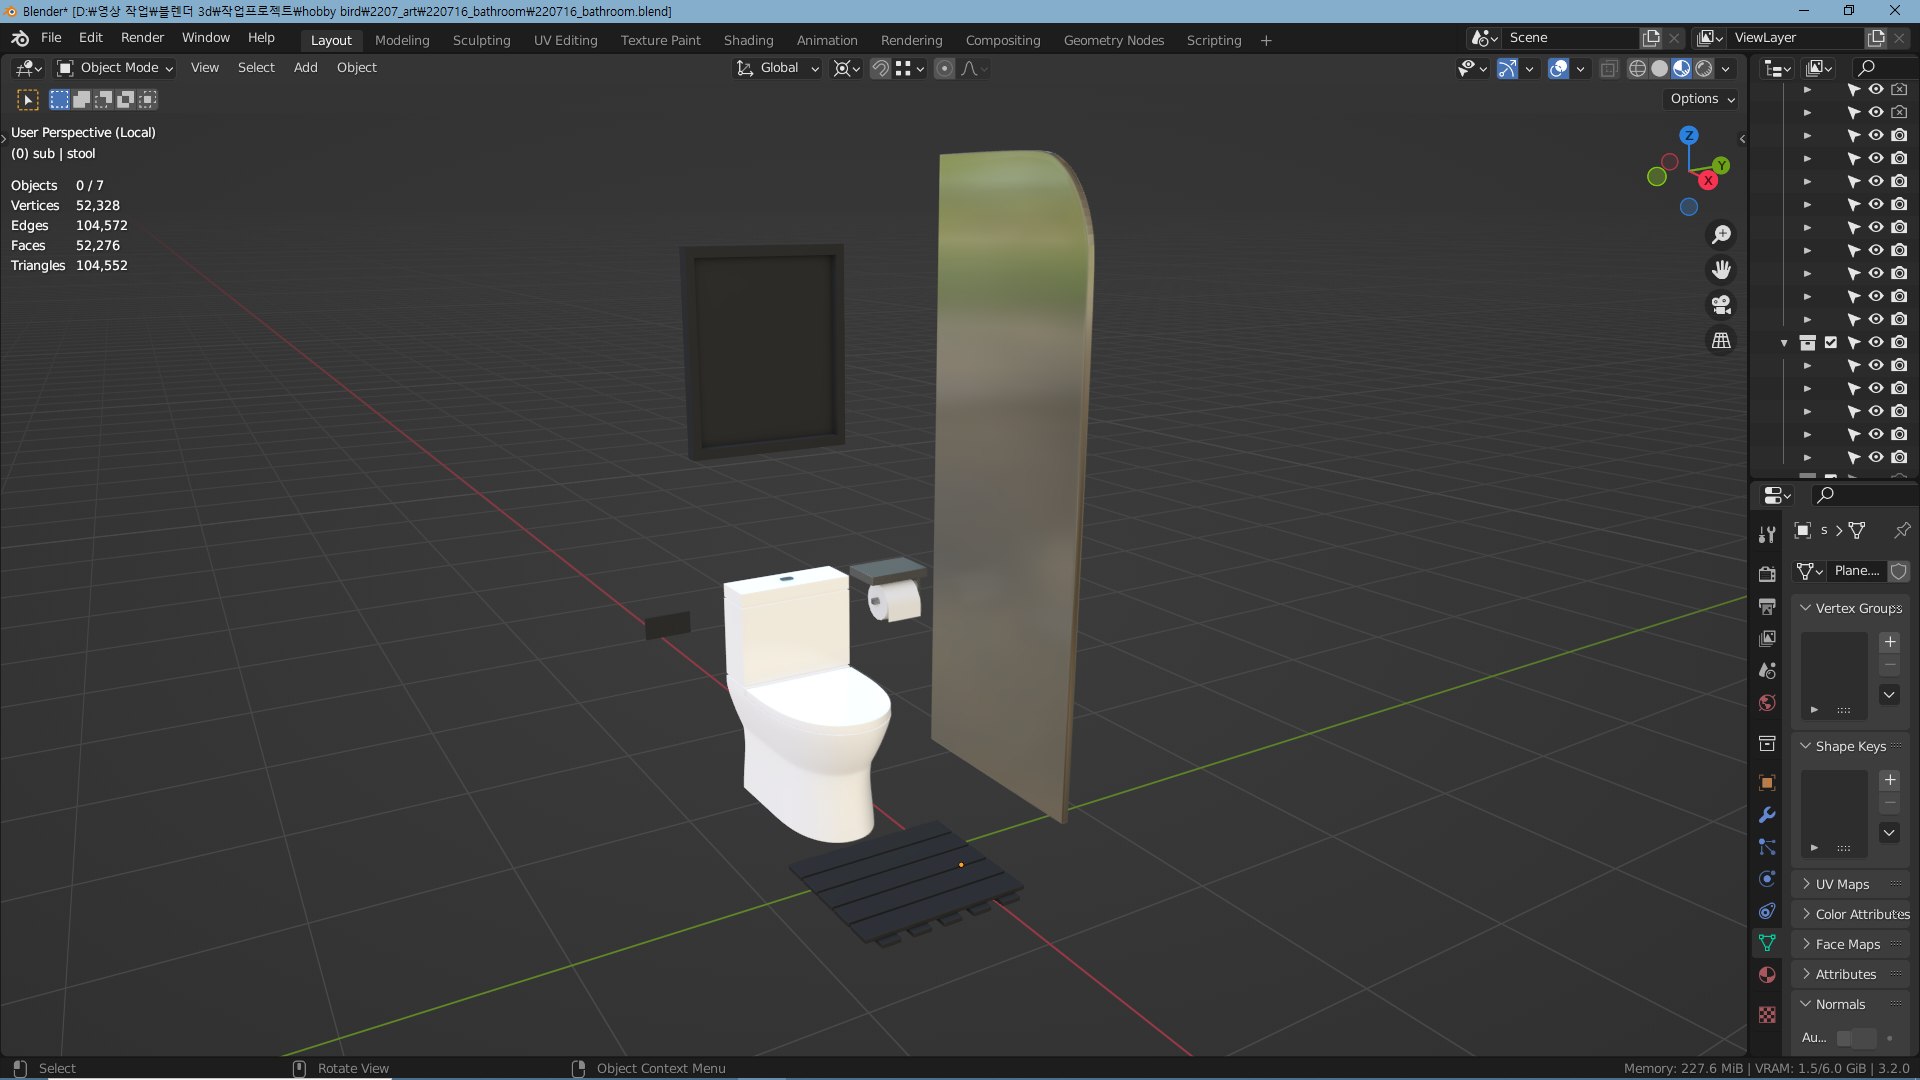The image size is (1920, 1080).
Task: Open Render properties tab
Action: [x=1767, y=574]
